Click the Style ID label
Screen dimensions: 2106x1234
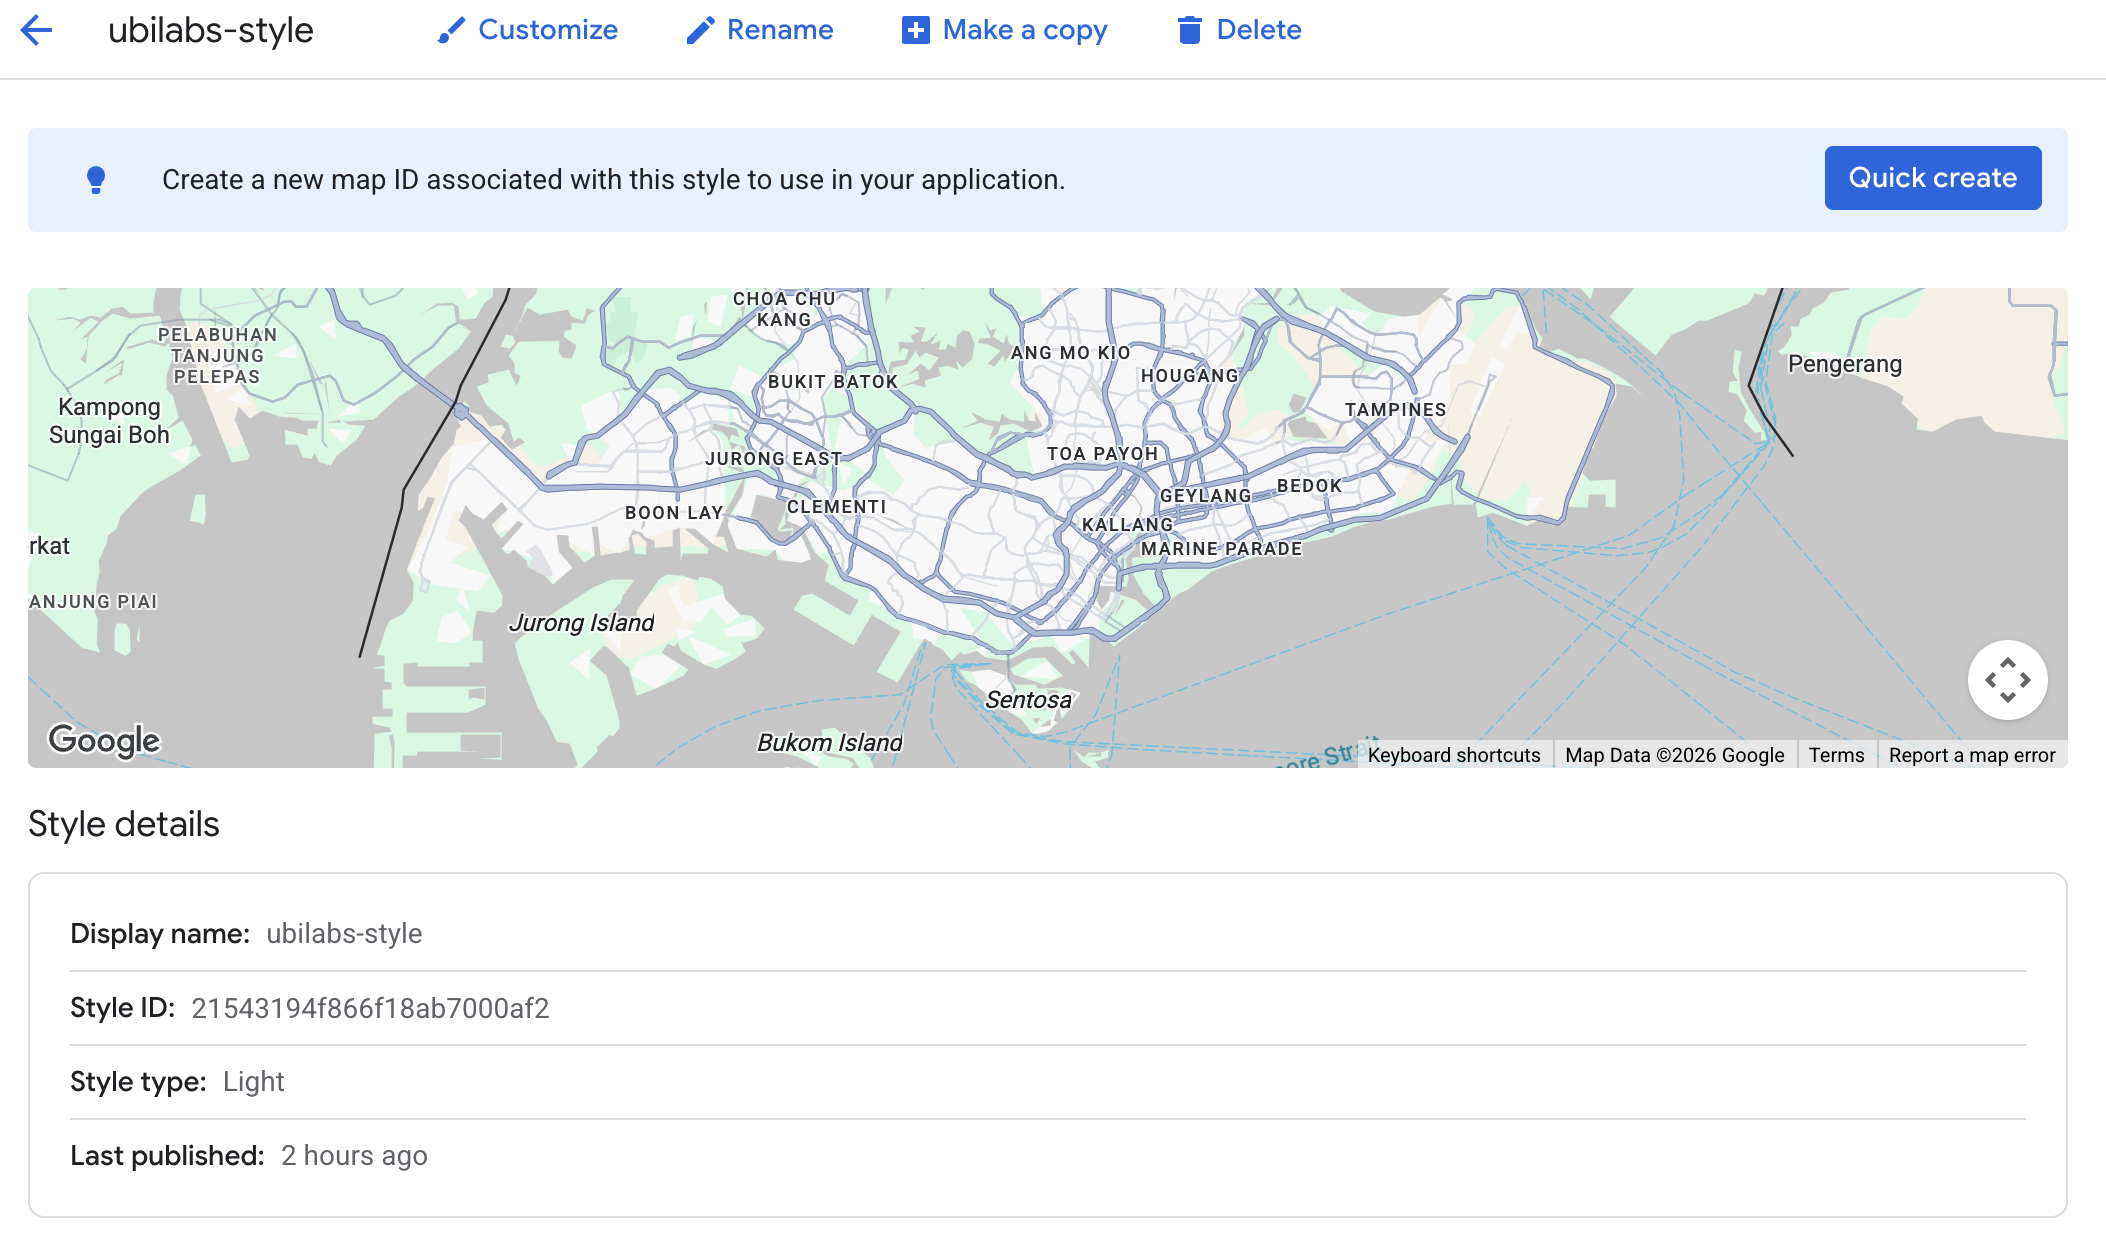[123, 1008]
